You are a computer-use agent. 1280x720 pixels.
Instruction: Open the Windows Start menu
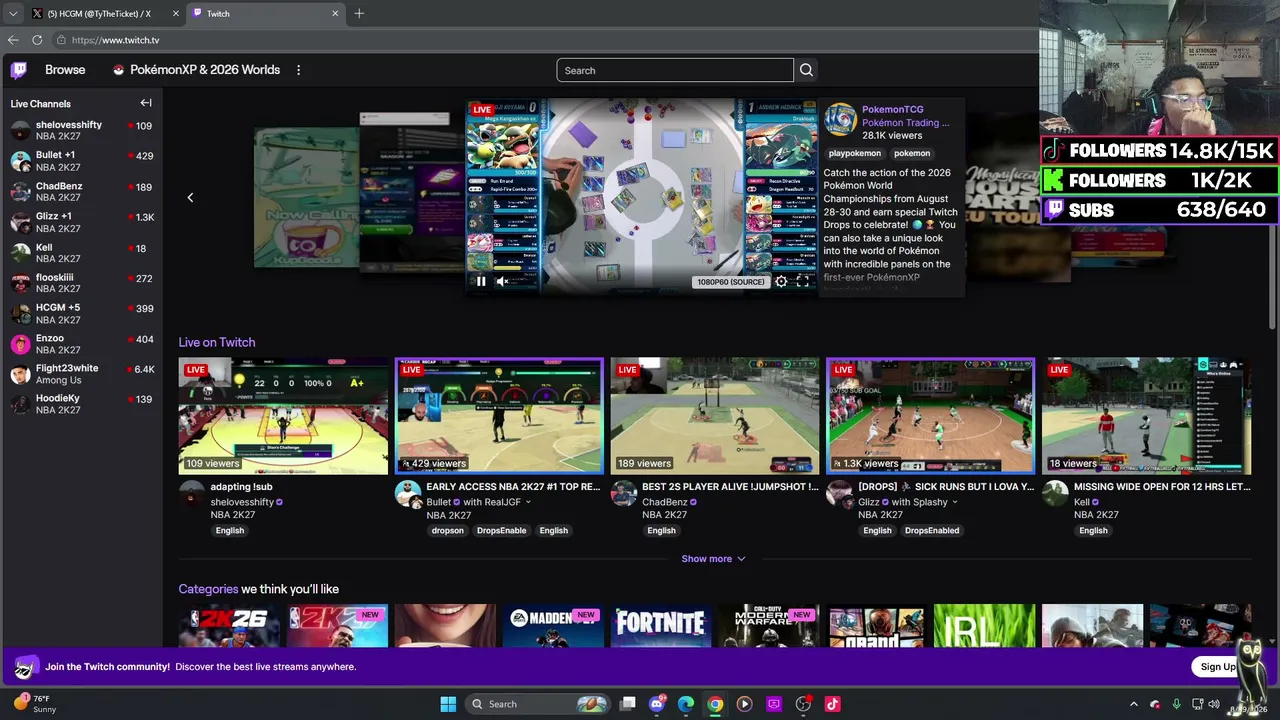[448, 704]
